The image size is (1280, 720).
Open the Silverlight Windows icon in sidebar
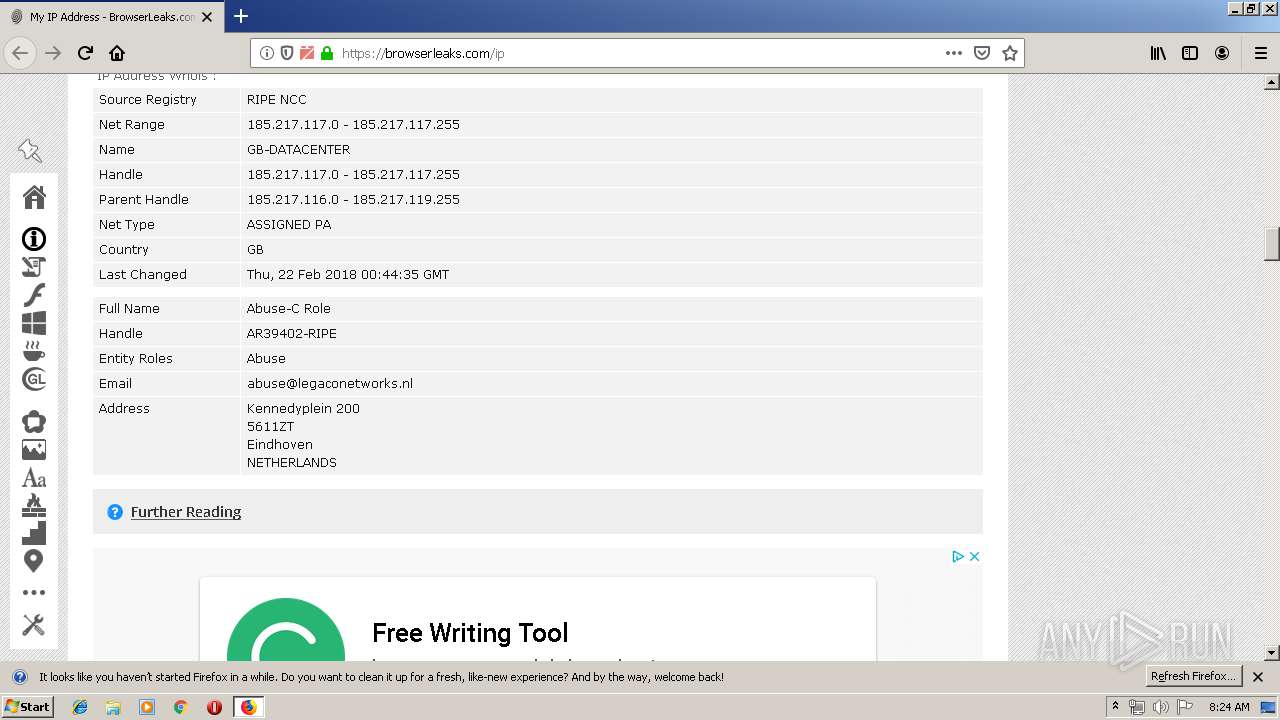coord(34,323)
